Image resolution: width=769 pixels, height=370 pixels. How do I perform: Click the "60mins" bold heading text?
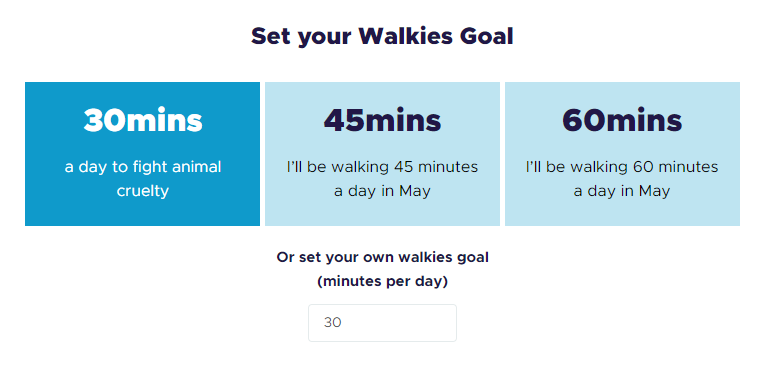(622, 120)
